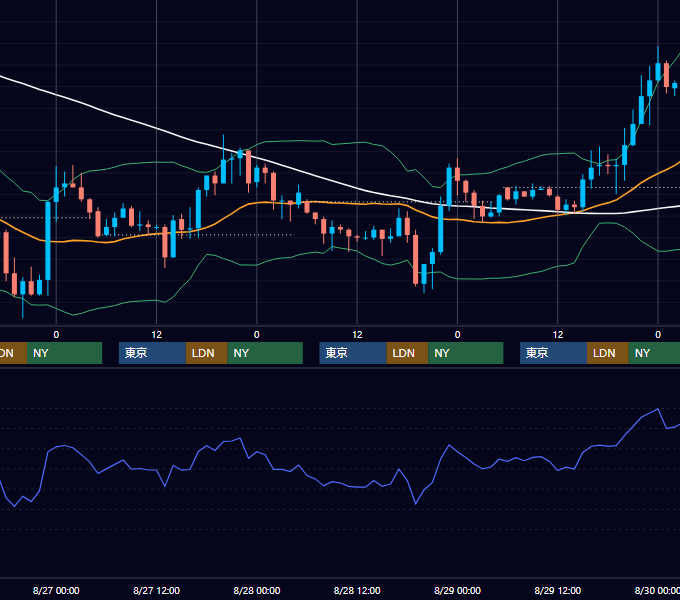Click the NY session block spanning 8/27 00:00
The width and height of the screenshot is (680, 600).
click(64, 353)
